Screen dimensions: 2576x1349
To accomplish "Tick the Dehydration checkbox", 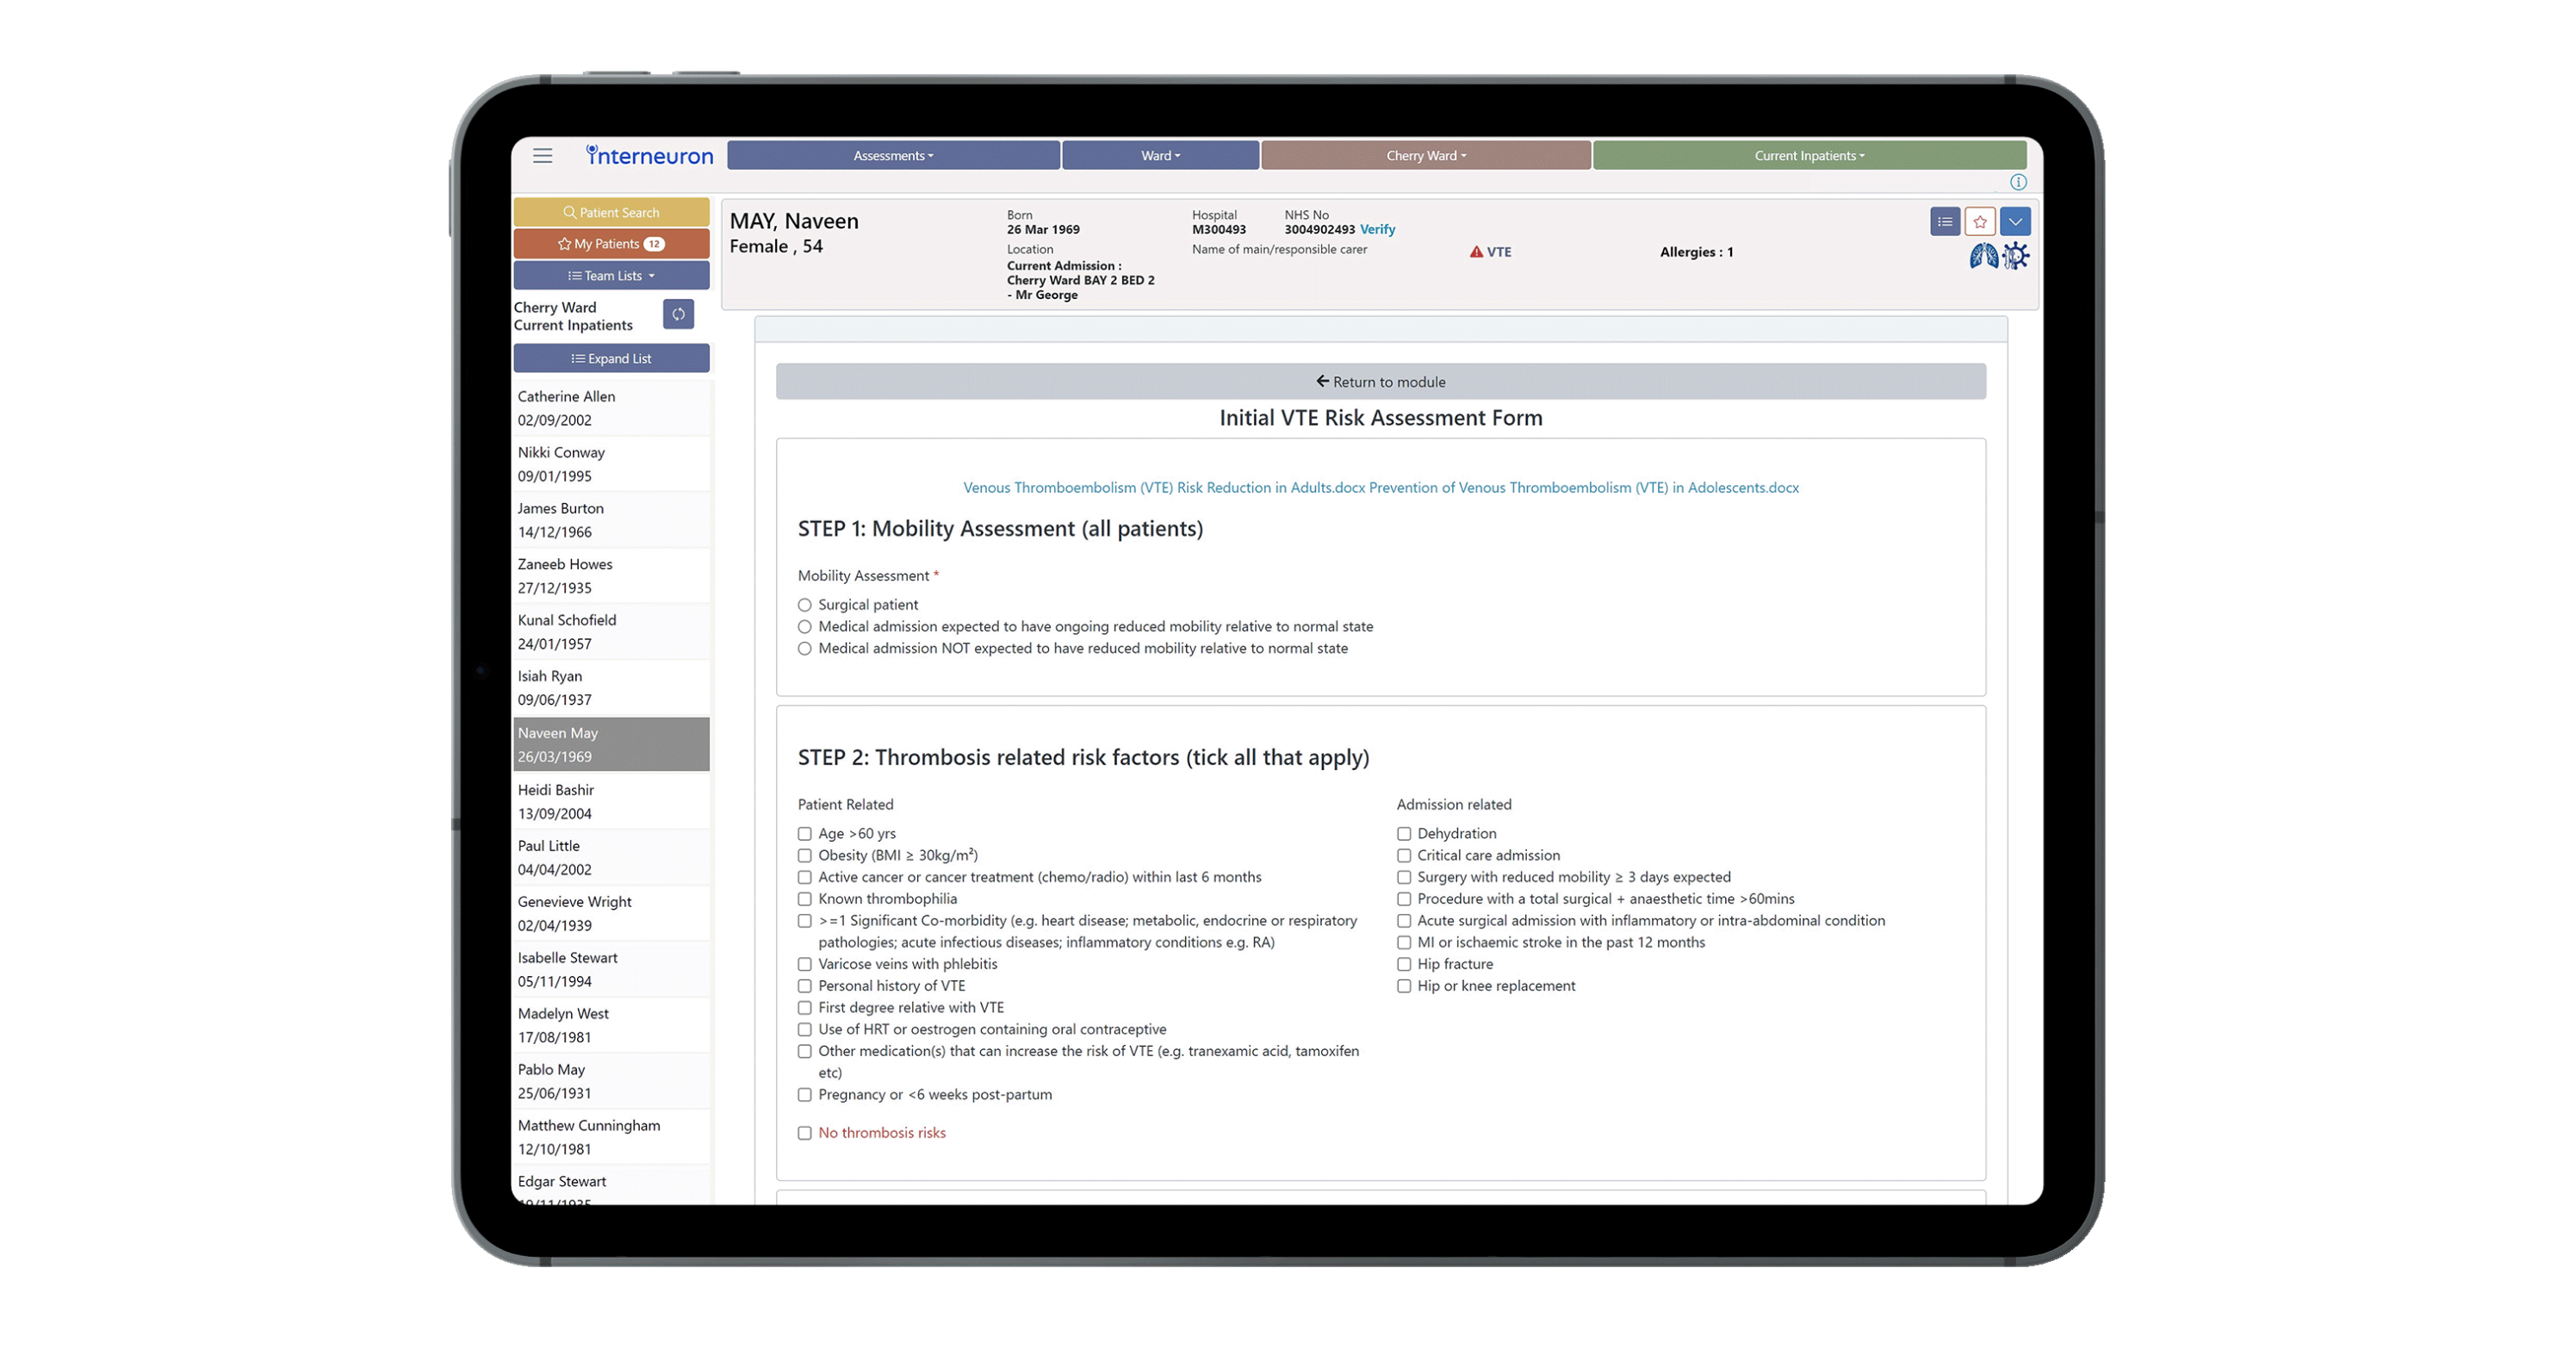I will (1404, 834).
